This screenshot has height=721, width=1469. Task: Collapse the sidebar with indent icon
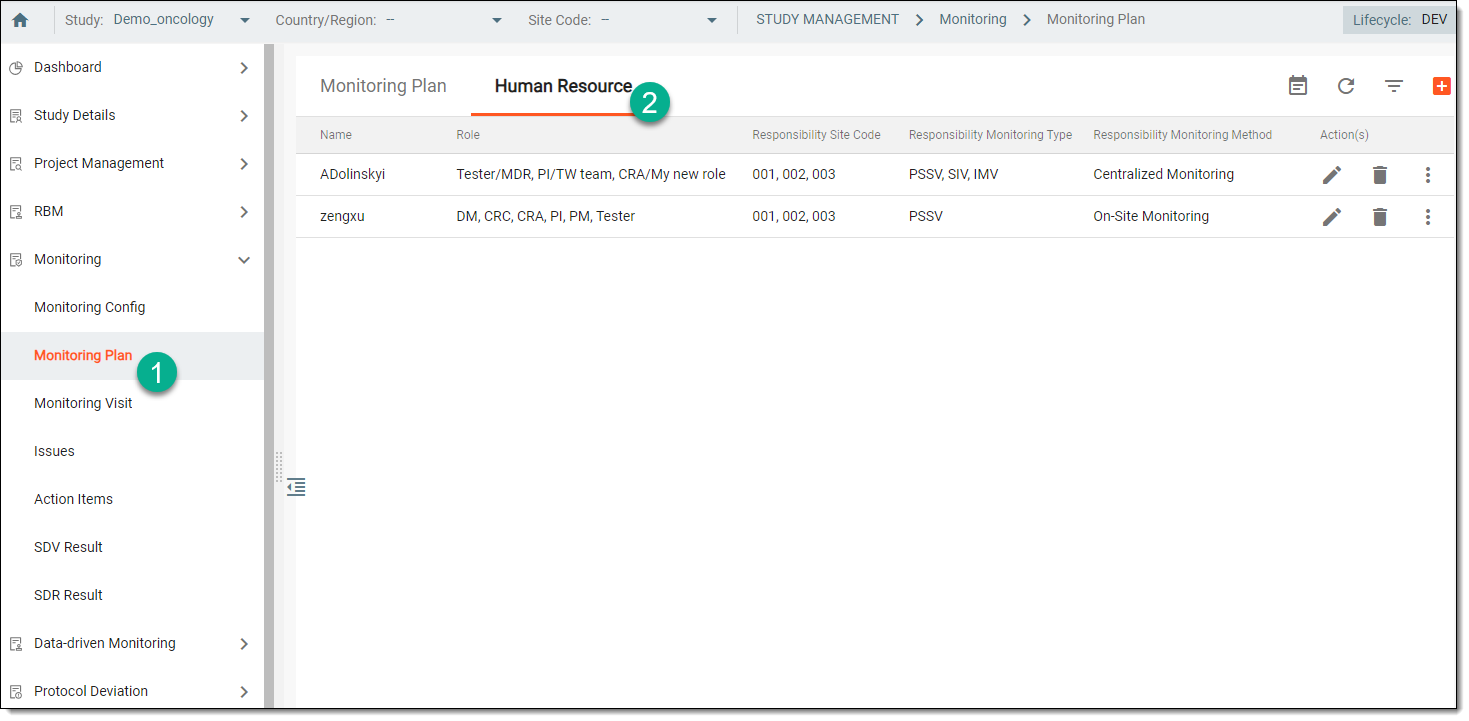pyautogui.click(x=296, y=487)
